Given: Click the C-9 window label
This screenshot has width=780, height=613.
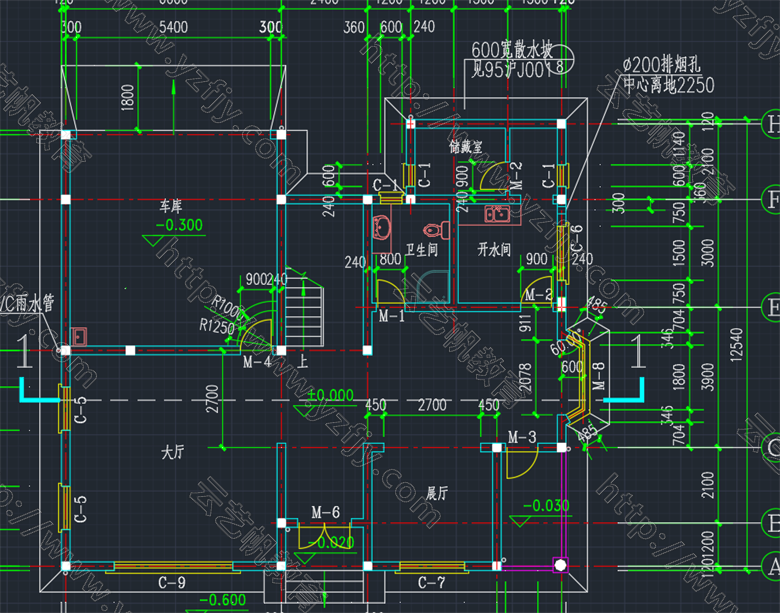Looking at the screenshot, I should 172,582.
